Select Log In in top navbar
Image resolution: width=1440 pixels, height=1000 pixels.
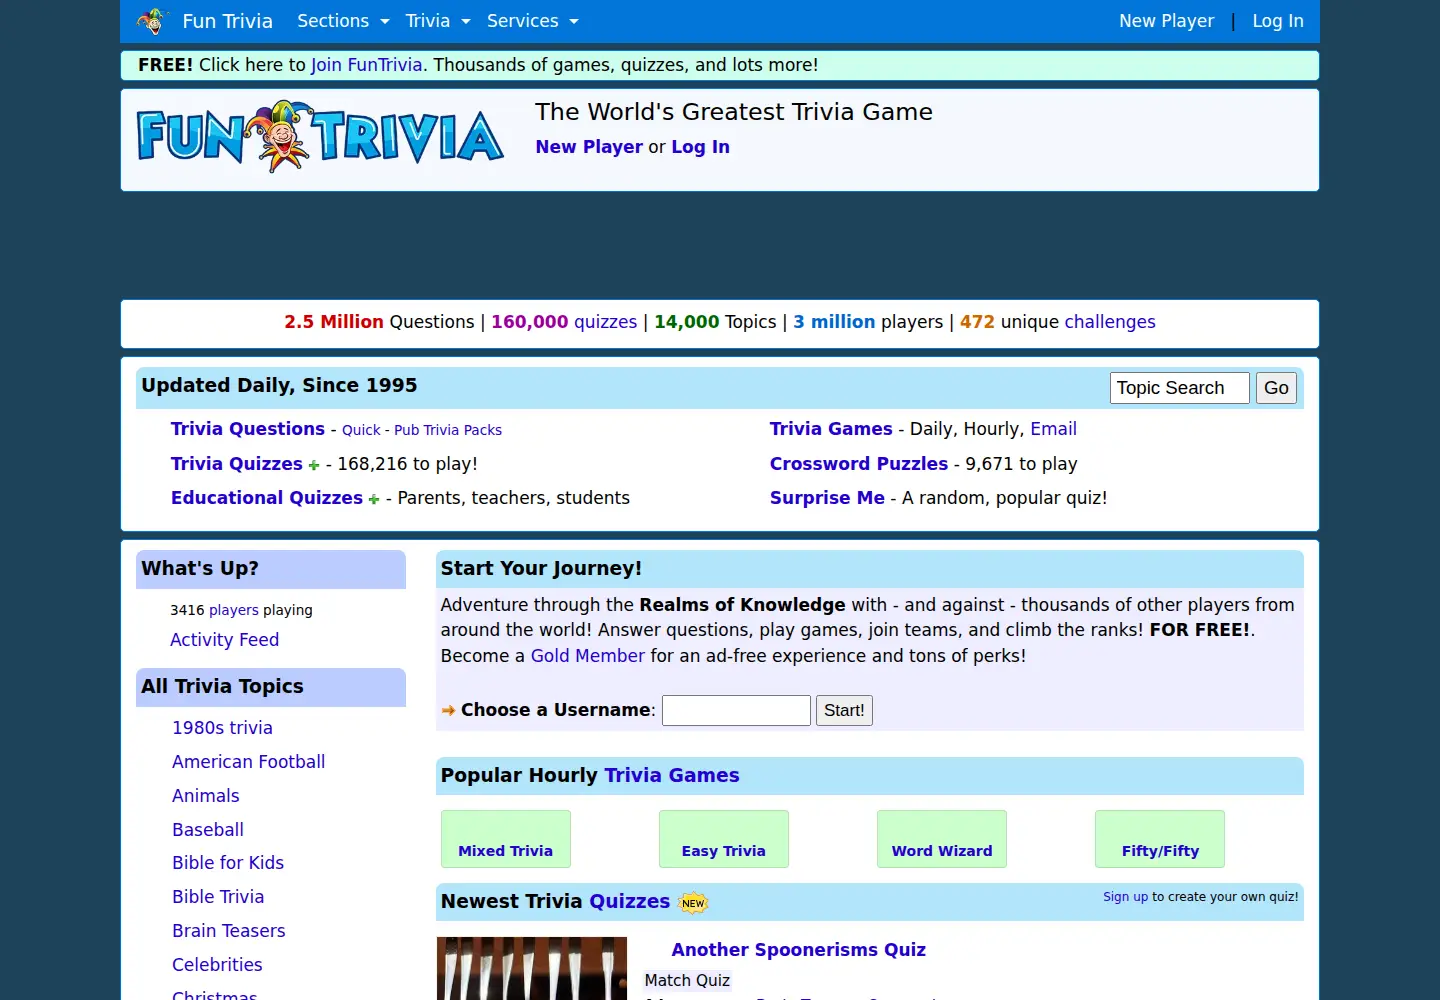tap(1278, 21)
